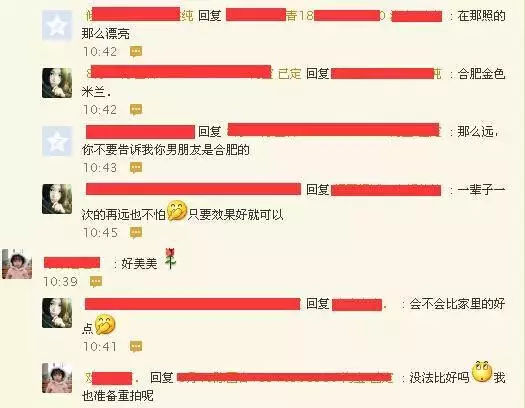Click the 10:45 timestamp
Viewport: 525px width, 408px height.
(100, 233)
